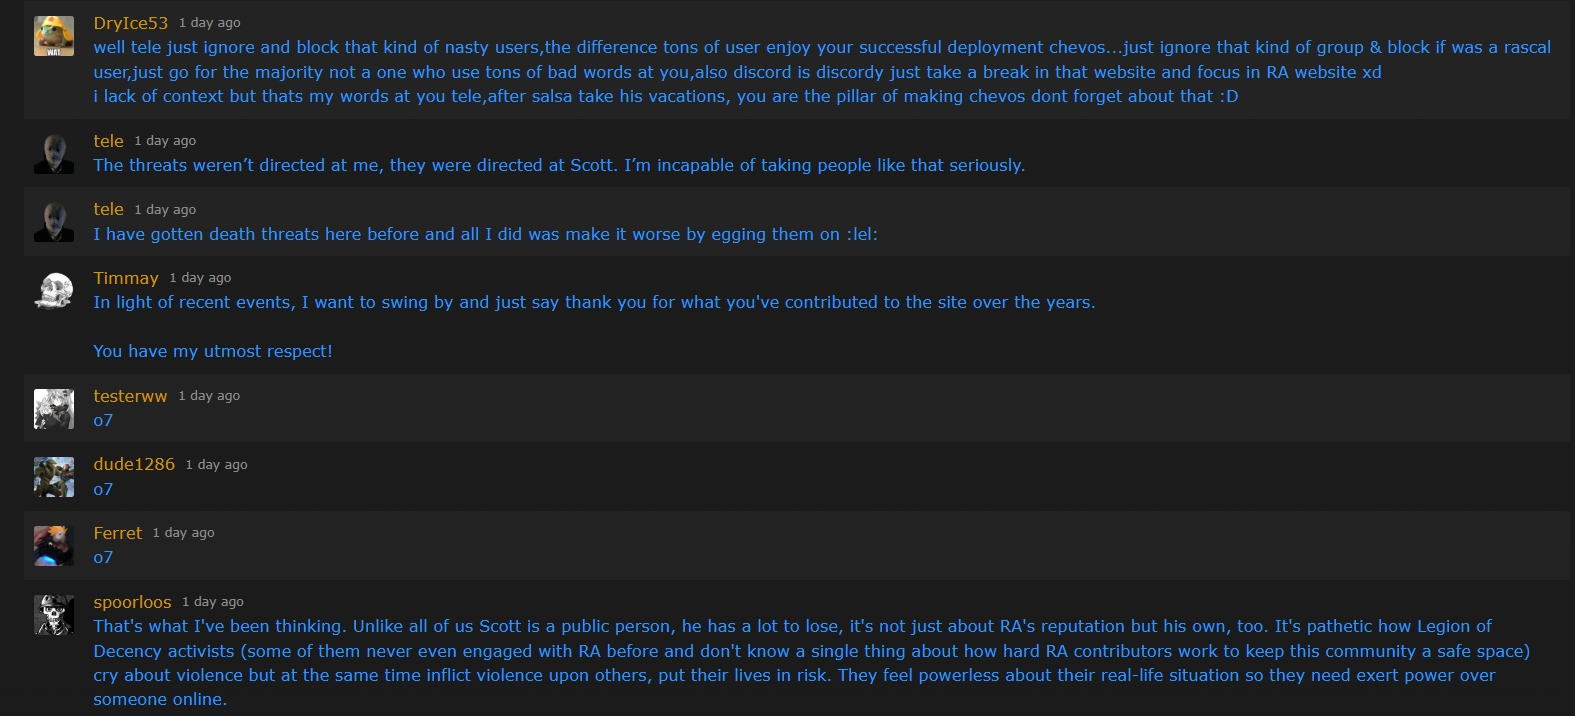Click DryIce53's Bowser avatar
Viewport: 1575px width, 716px height.
54,36
